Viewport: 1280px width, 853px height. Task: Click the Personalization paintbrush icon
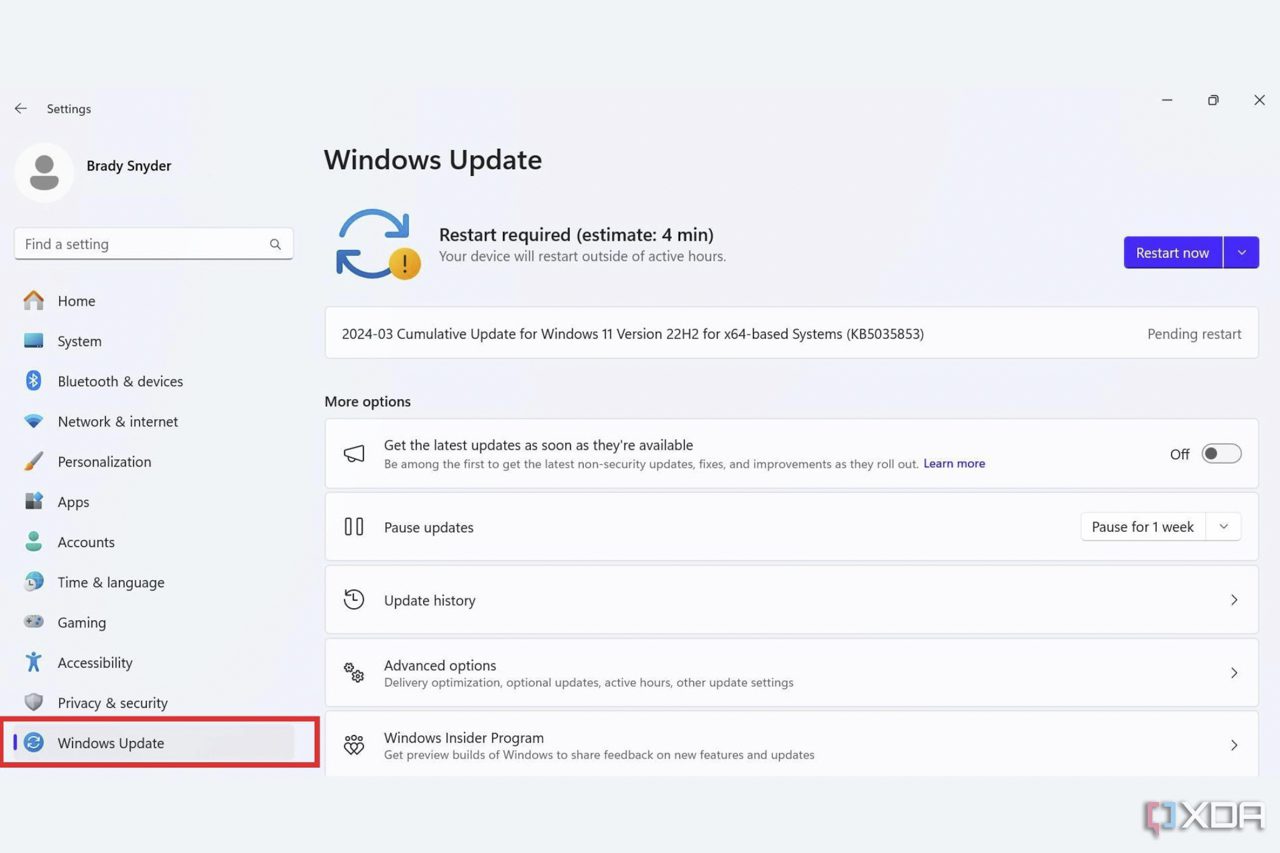coord(34,461)
